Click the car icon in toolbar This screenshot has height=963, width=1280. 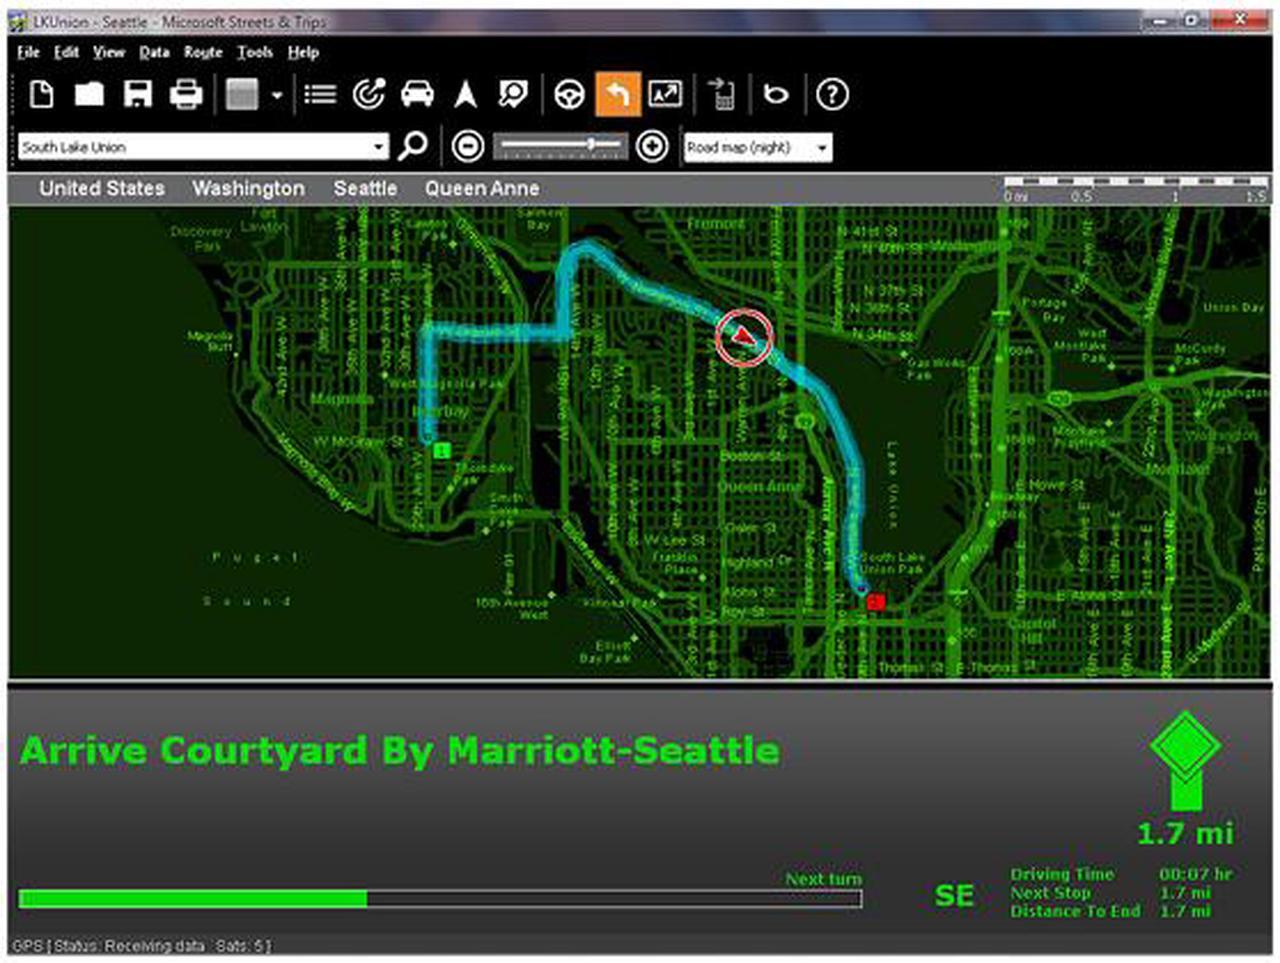(x=417, y=94)
